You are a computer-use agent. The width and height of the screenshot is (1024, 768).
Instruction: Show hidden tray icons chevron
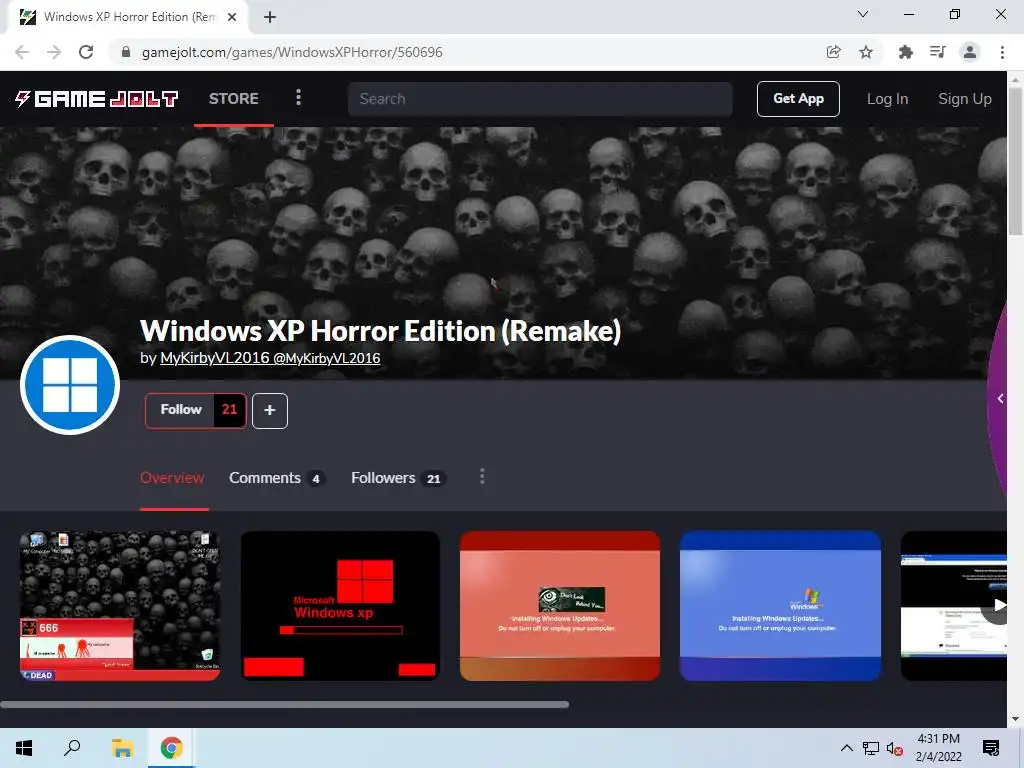click(846, 748)
